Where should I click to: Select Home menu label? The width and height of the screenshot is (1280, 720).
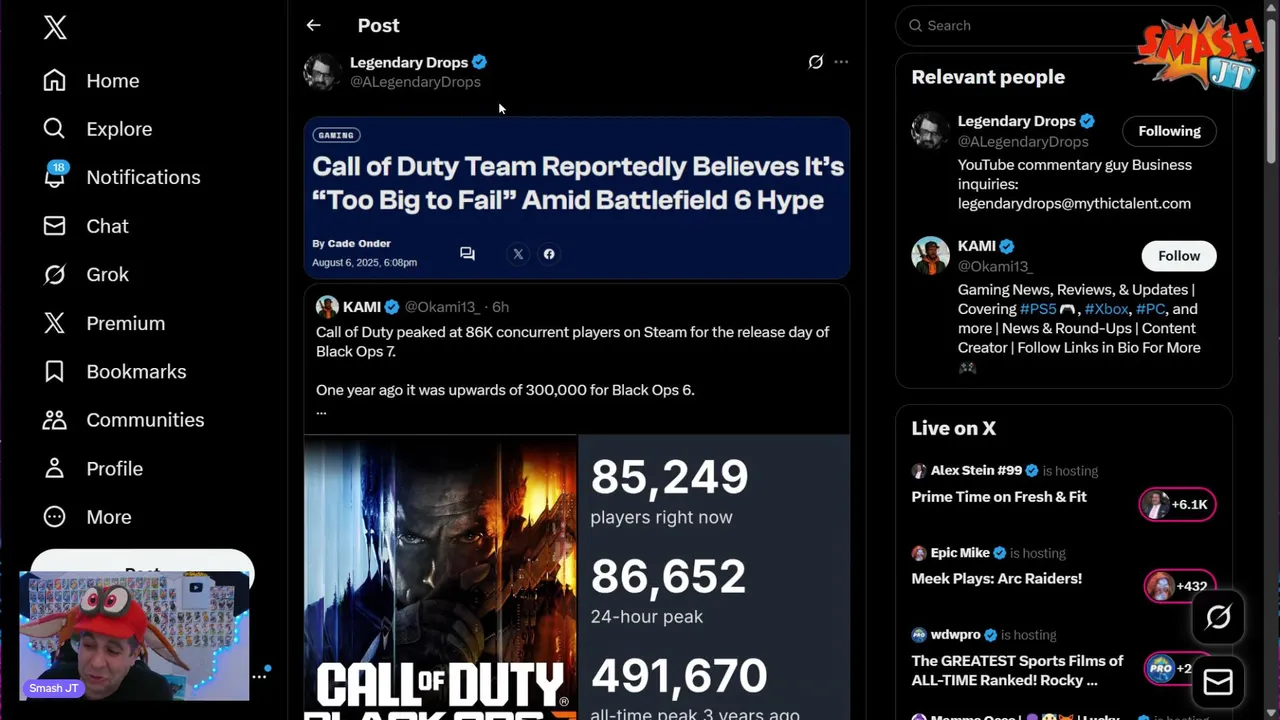tap(113, 81)
